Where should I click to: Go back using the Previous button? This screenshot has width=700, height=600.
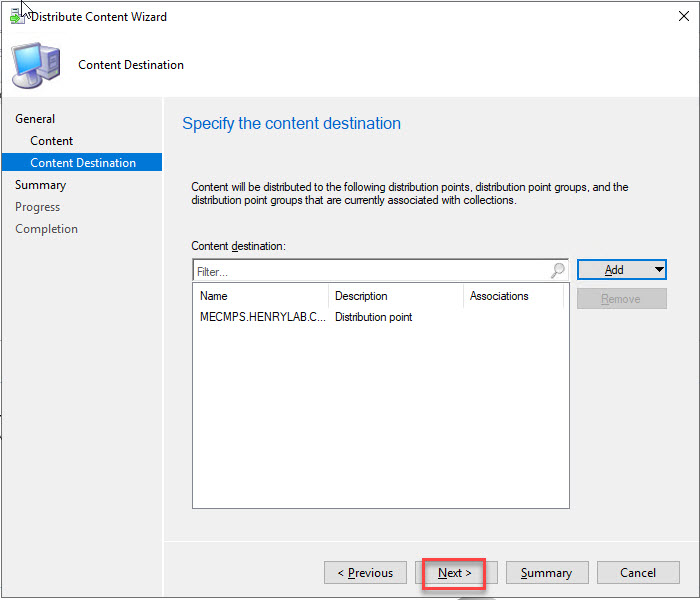365,573
